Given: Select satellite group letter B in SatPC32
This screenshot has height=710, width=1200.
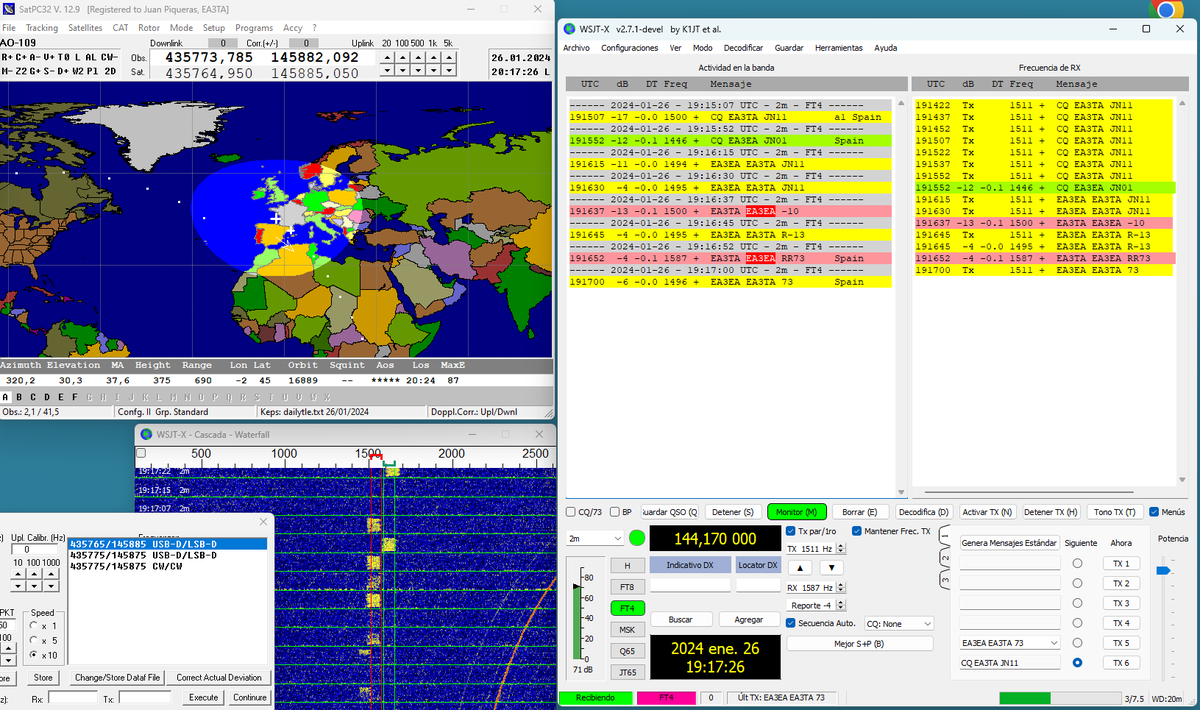Looking at the screenshot, I should (x=20, y=396).
